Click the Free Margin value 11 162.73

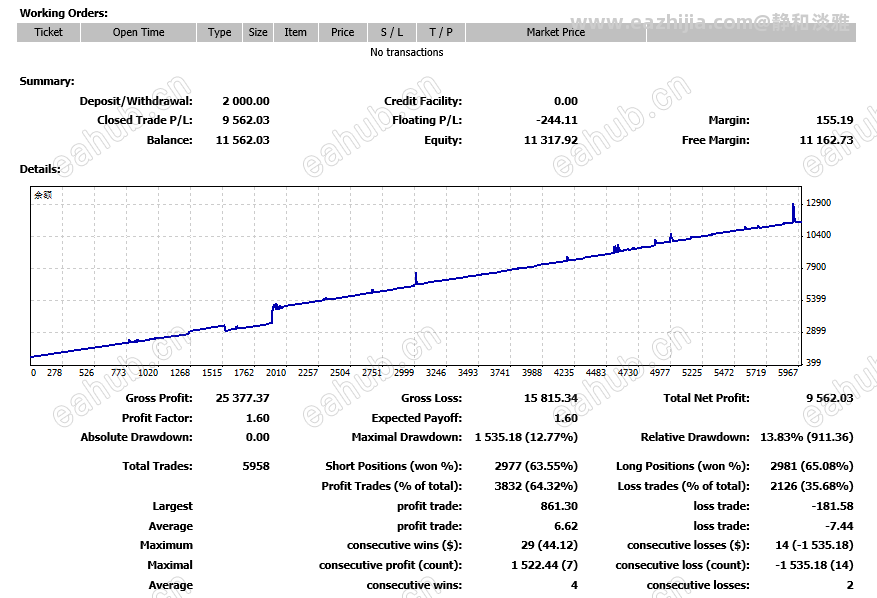827,140
